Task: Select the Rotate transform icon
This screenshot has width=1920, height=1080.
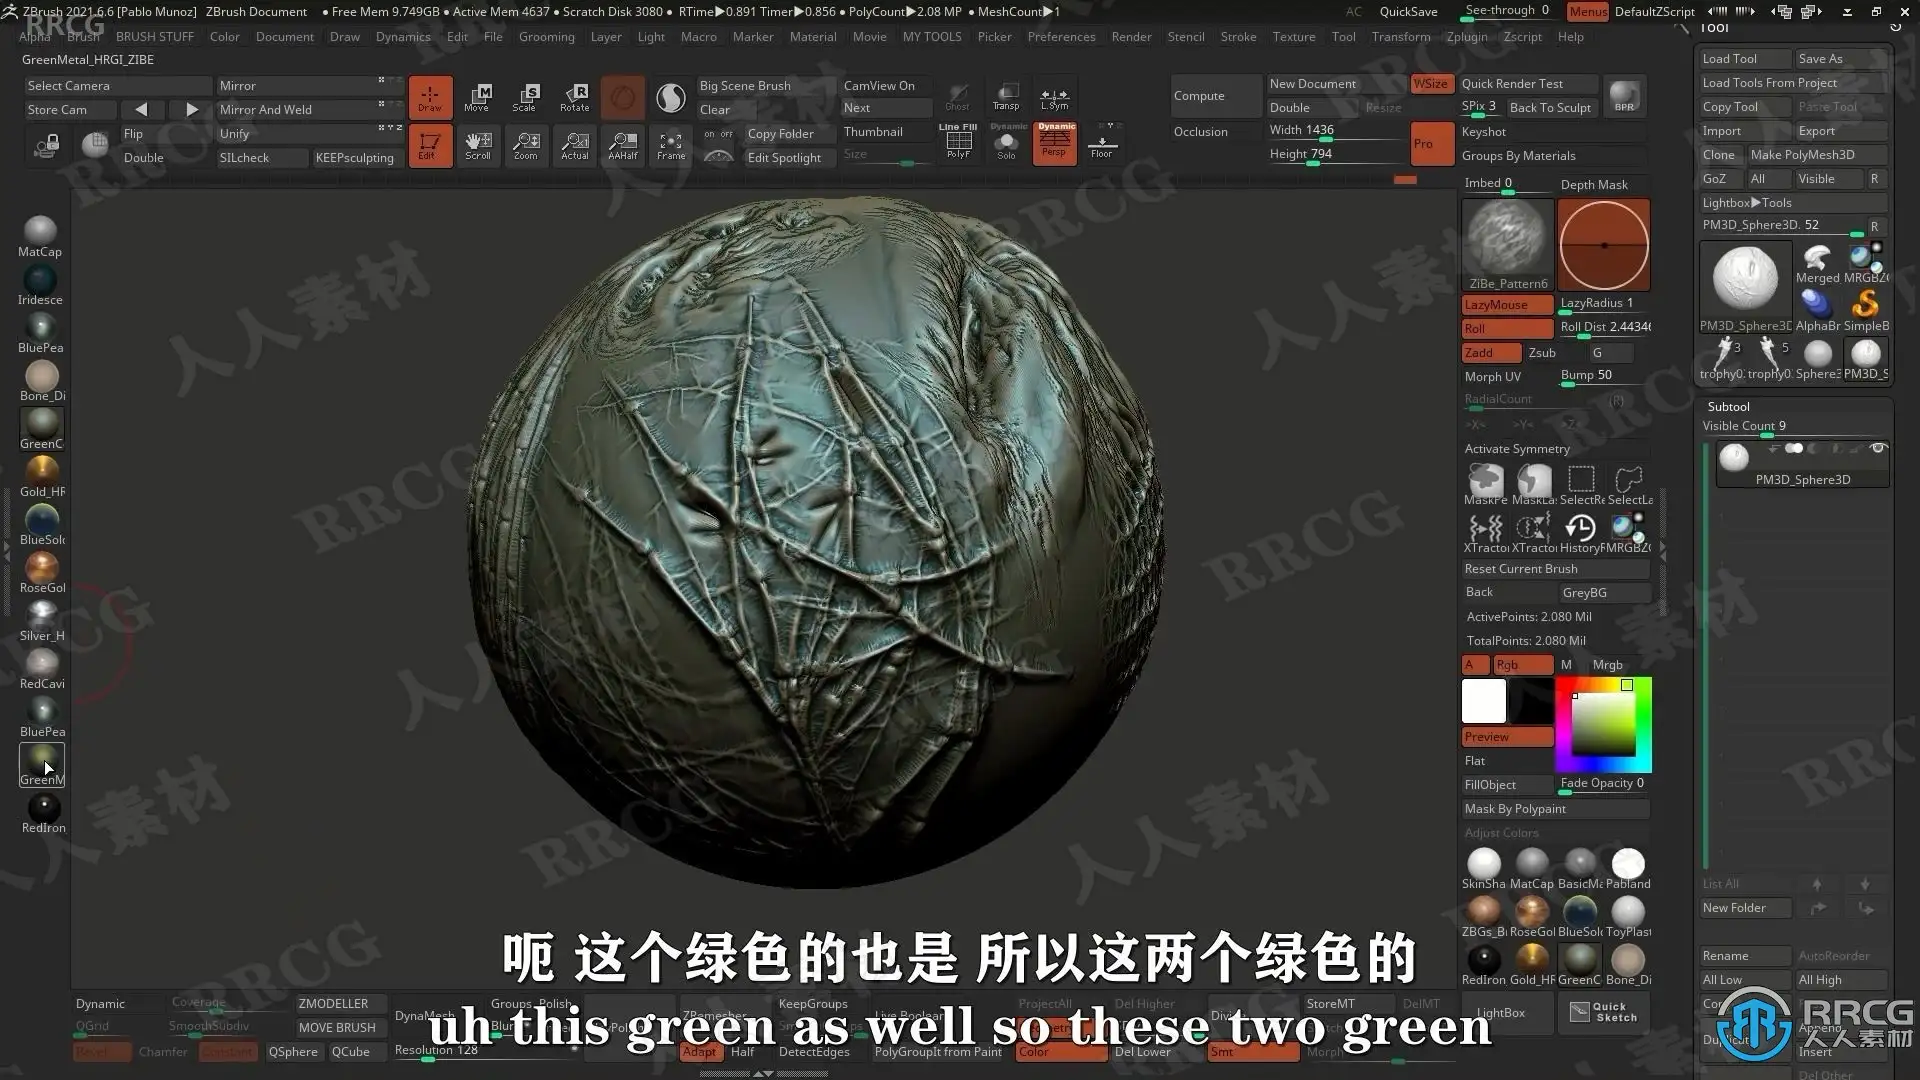Action: click(574, 97)
